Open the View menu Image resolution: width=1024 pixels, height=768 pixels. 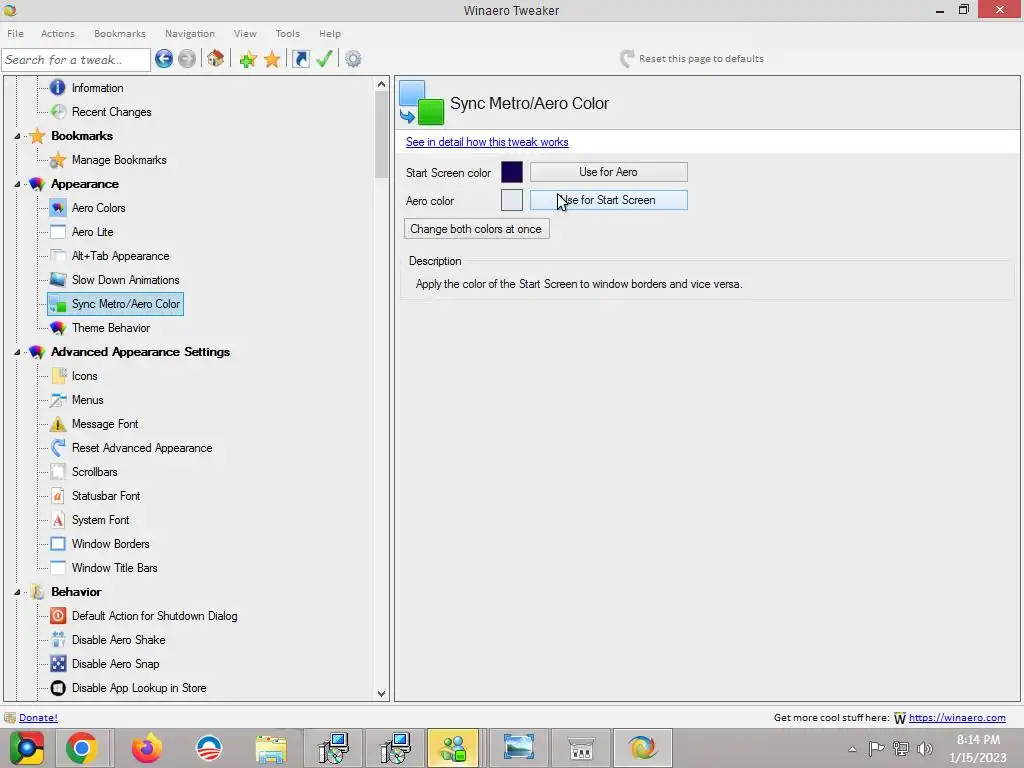245,33
